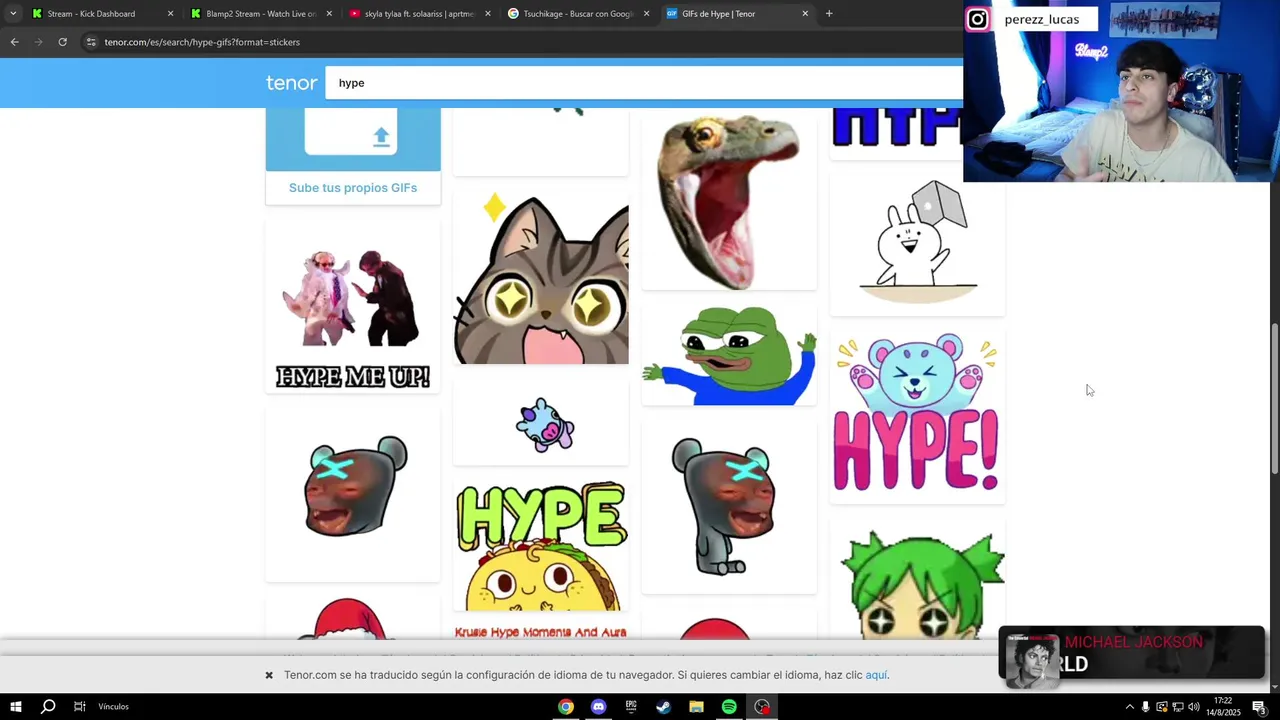Open the recording app with red dot in taskbar
The height and width of the screenshot is (720, 1280).
click(762, 707)
